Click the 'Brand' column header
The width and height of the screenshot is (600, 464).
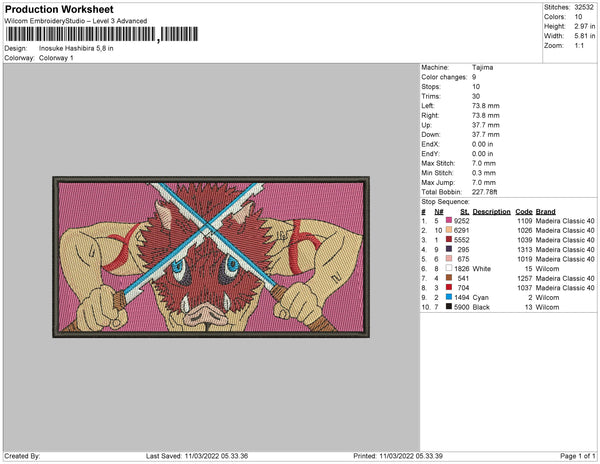pos(546,212)
